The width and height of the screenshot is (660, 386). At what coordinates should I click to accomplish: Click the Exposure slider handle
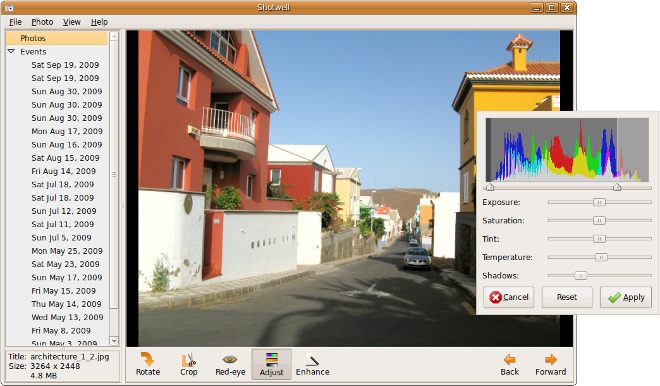pos(599,202)
